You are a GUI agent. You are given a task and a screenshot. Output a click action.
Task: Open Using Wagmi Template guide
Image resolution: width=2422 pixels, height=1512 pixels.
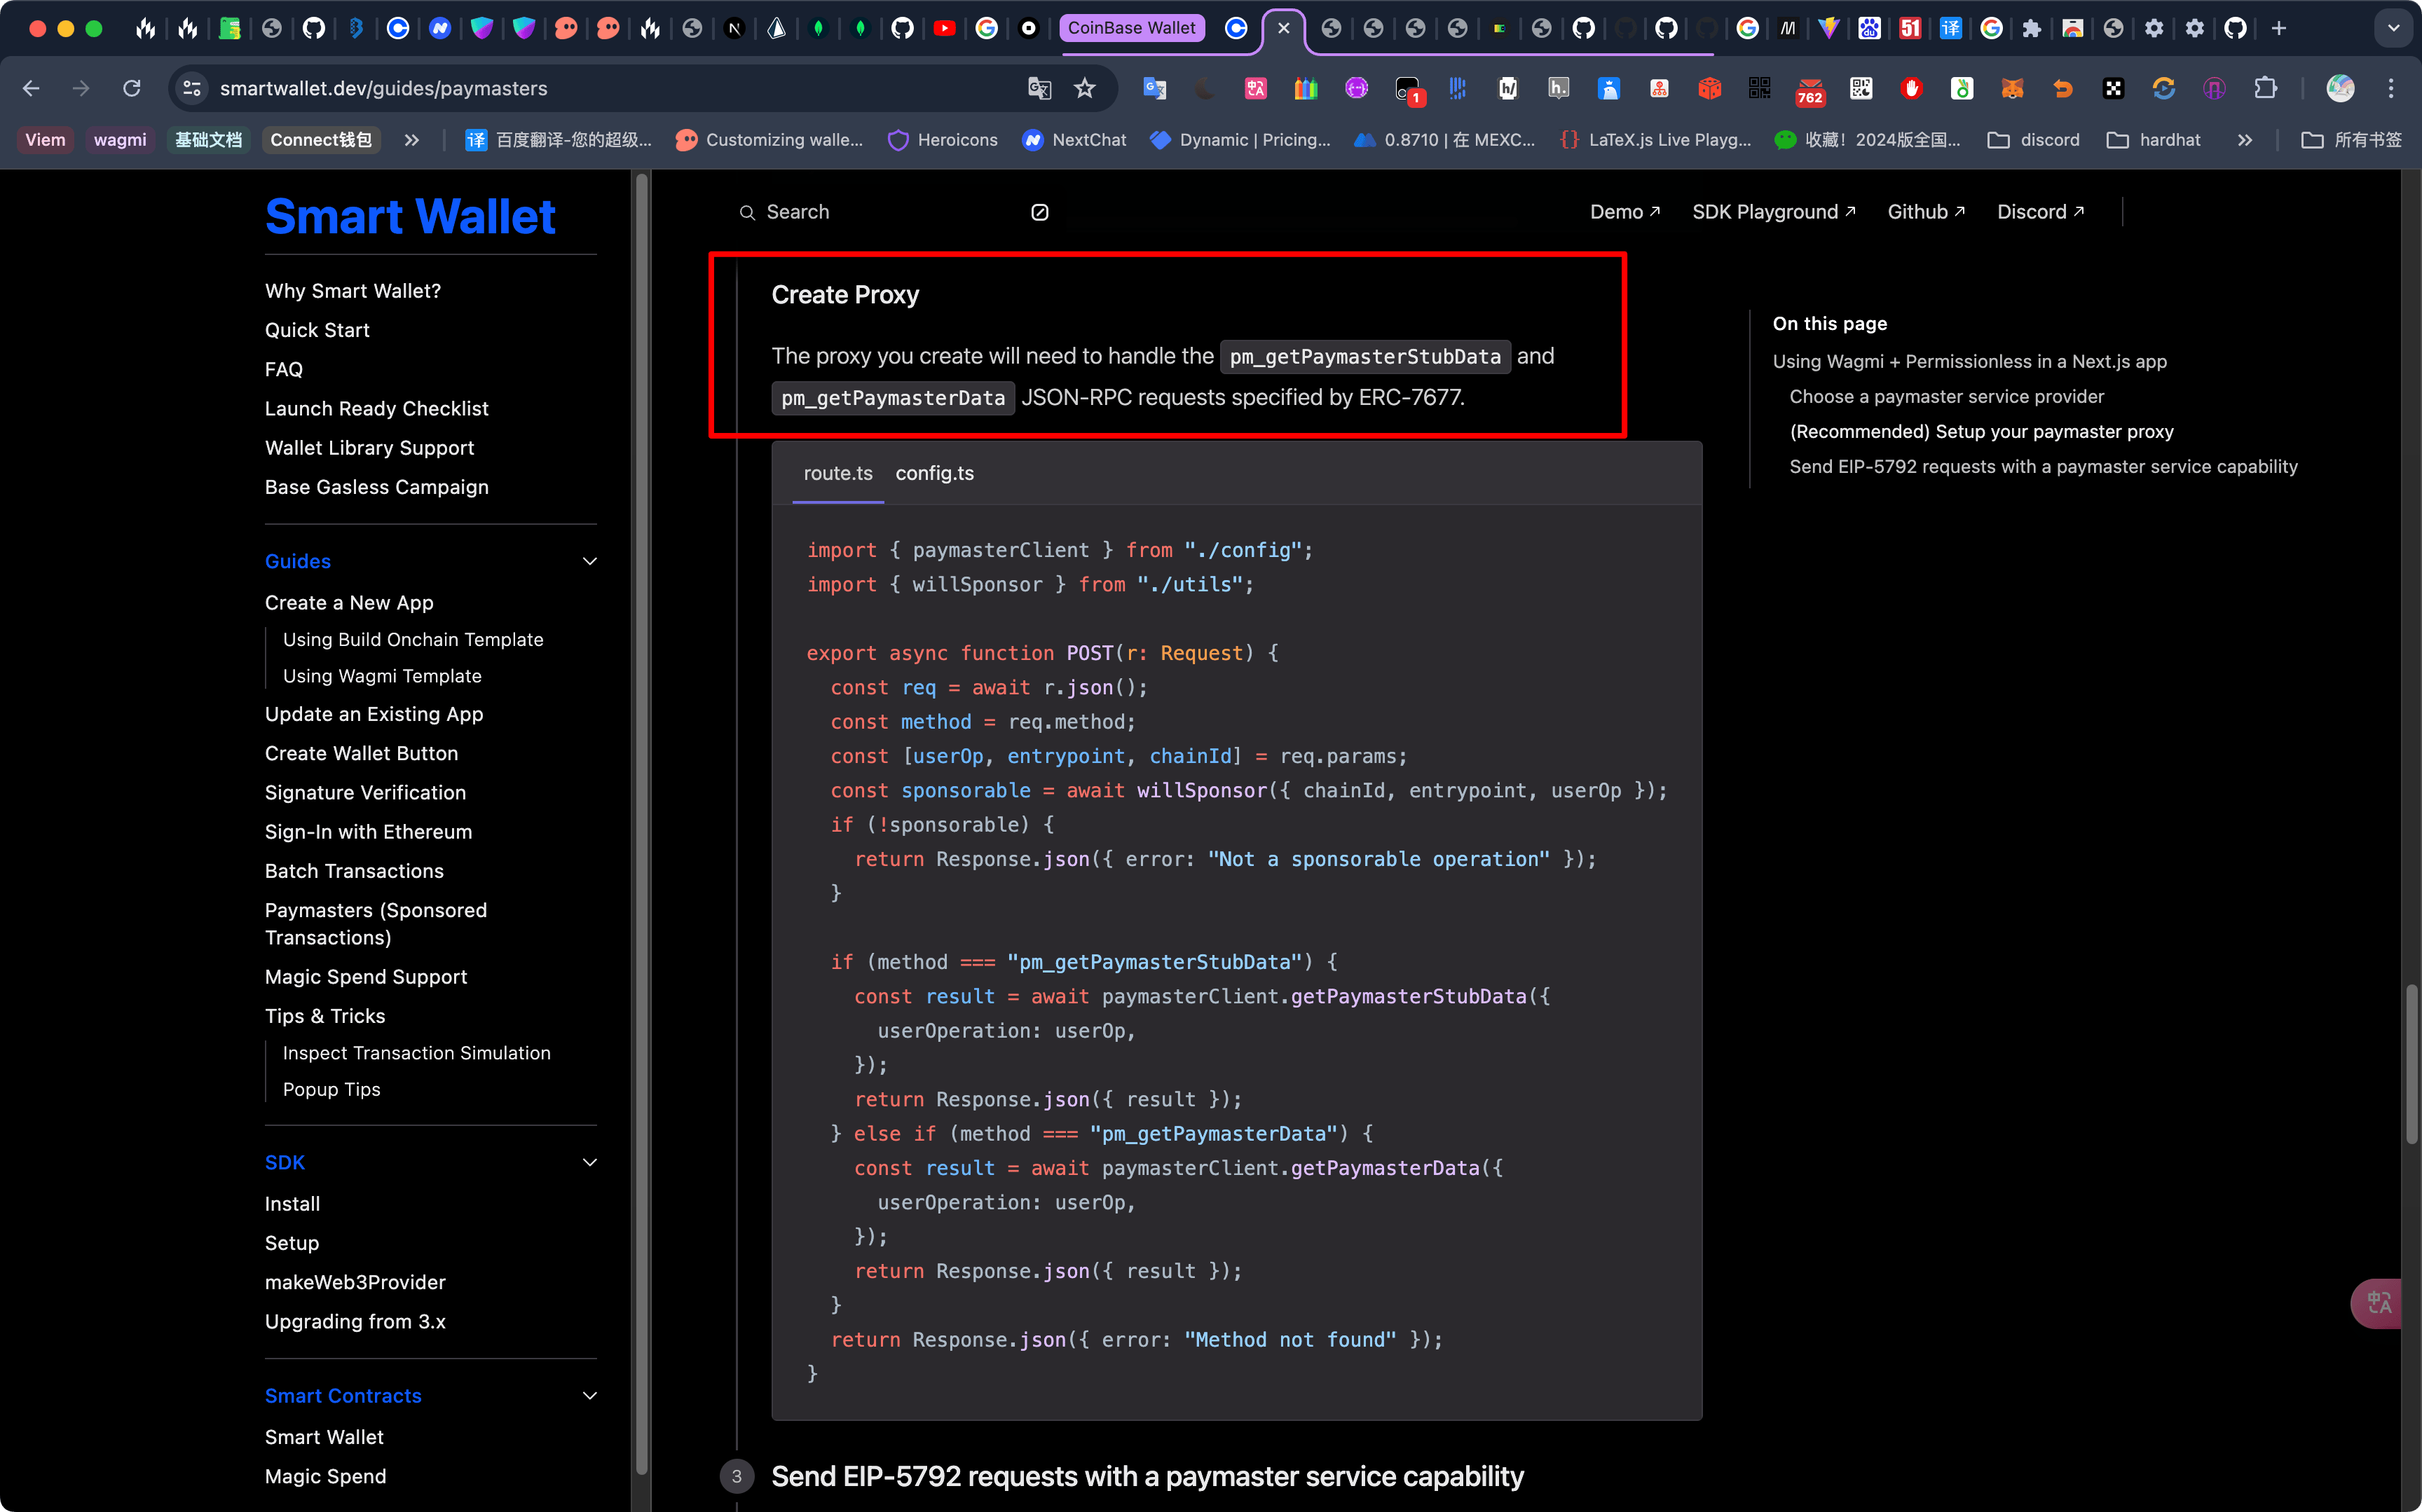point(382,676)
